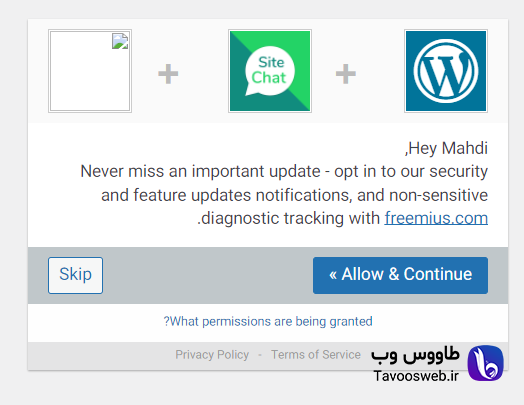Click the 'Never miss an important update' paragraph
The image size is (524, 405).
click(x=284, y=195)
